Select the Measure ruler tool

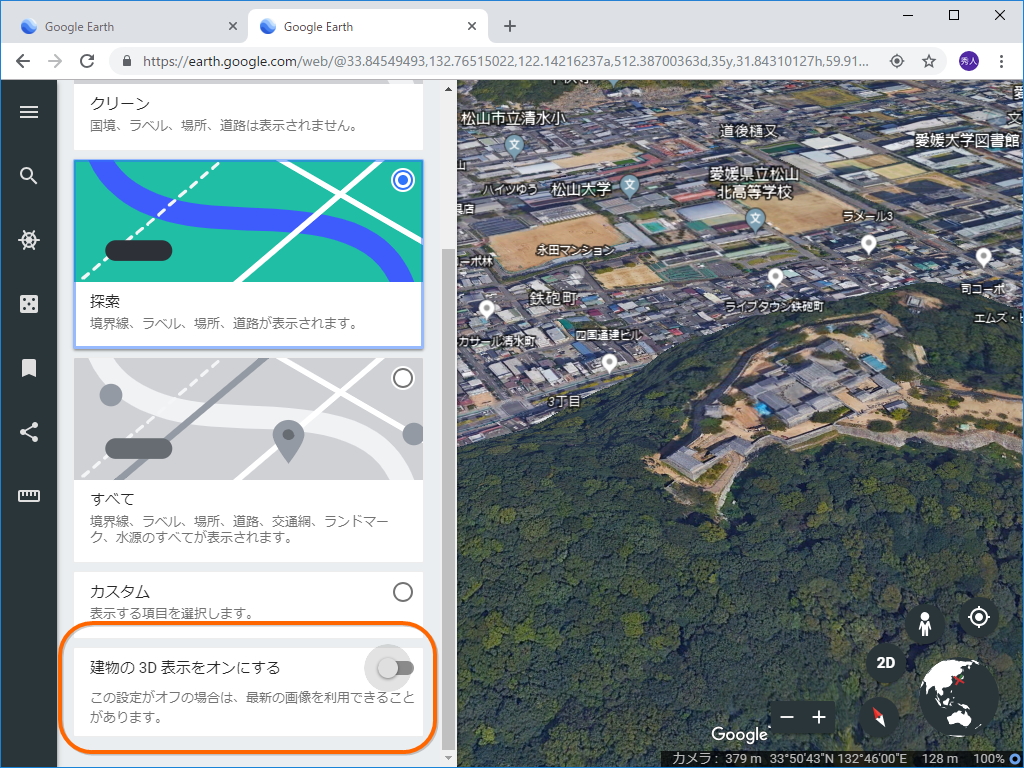29,496
